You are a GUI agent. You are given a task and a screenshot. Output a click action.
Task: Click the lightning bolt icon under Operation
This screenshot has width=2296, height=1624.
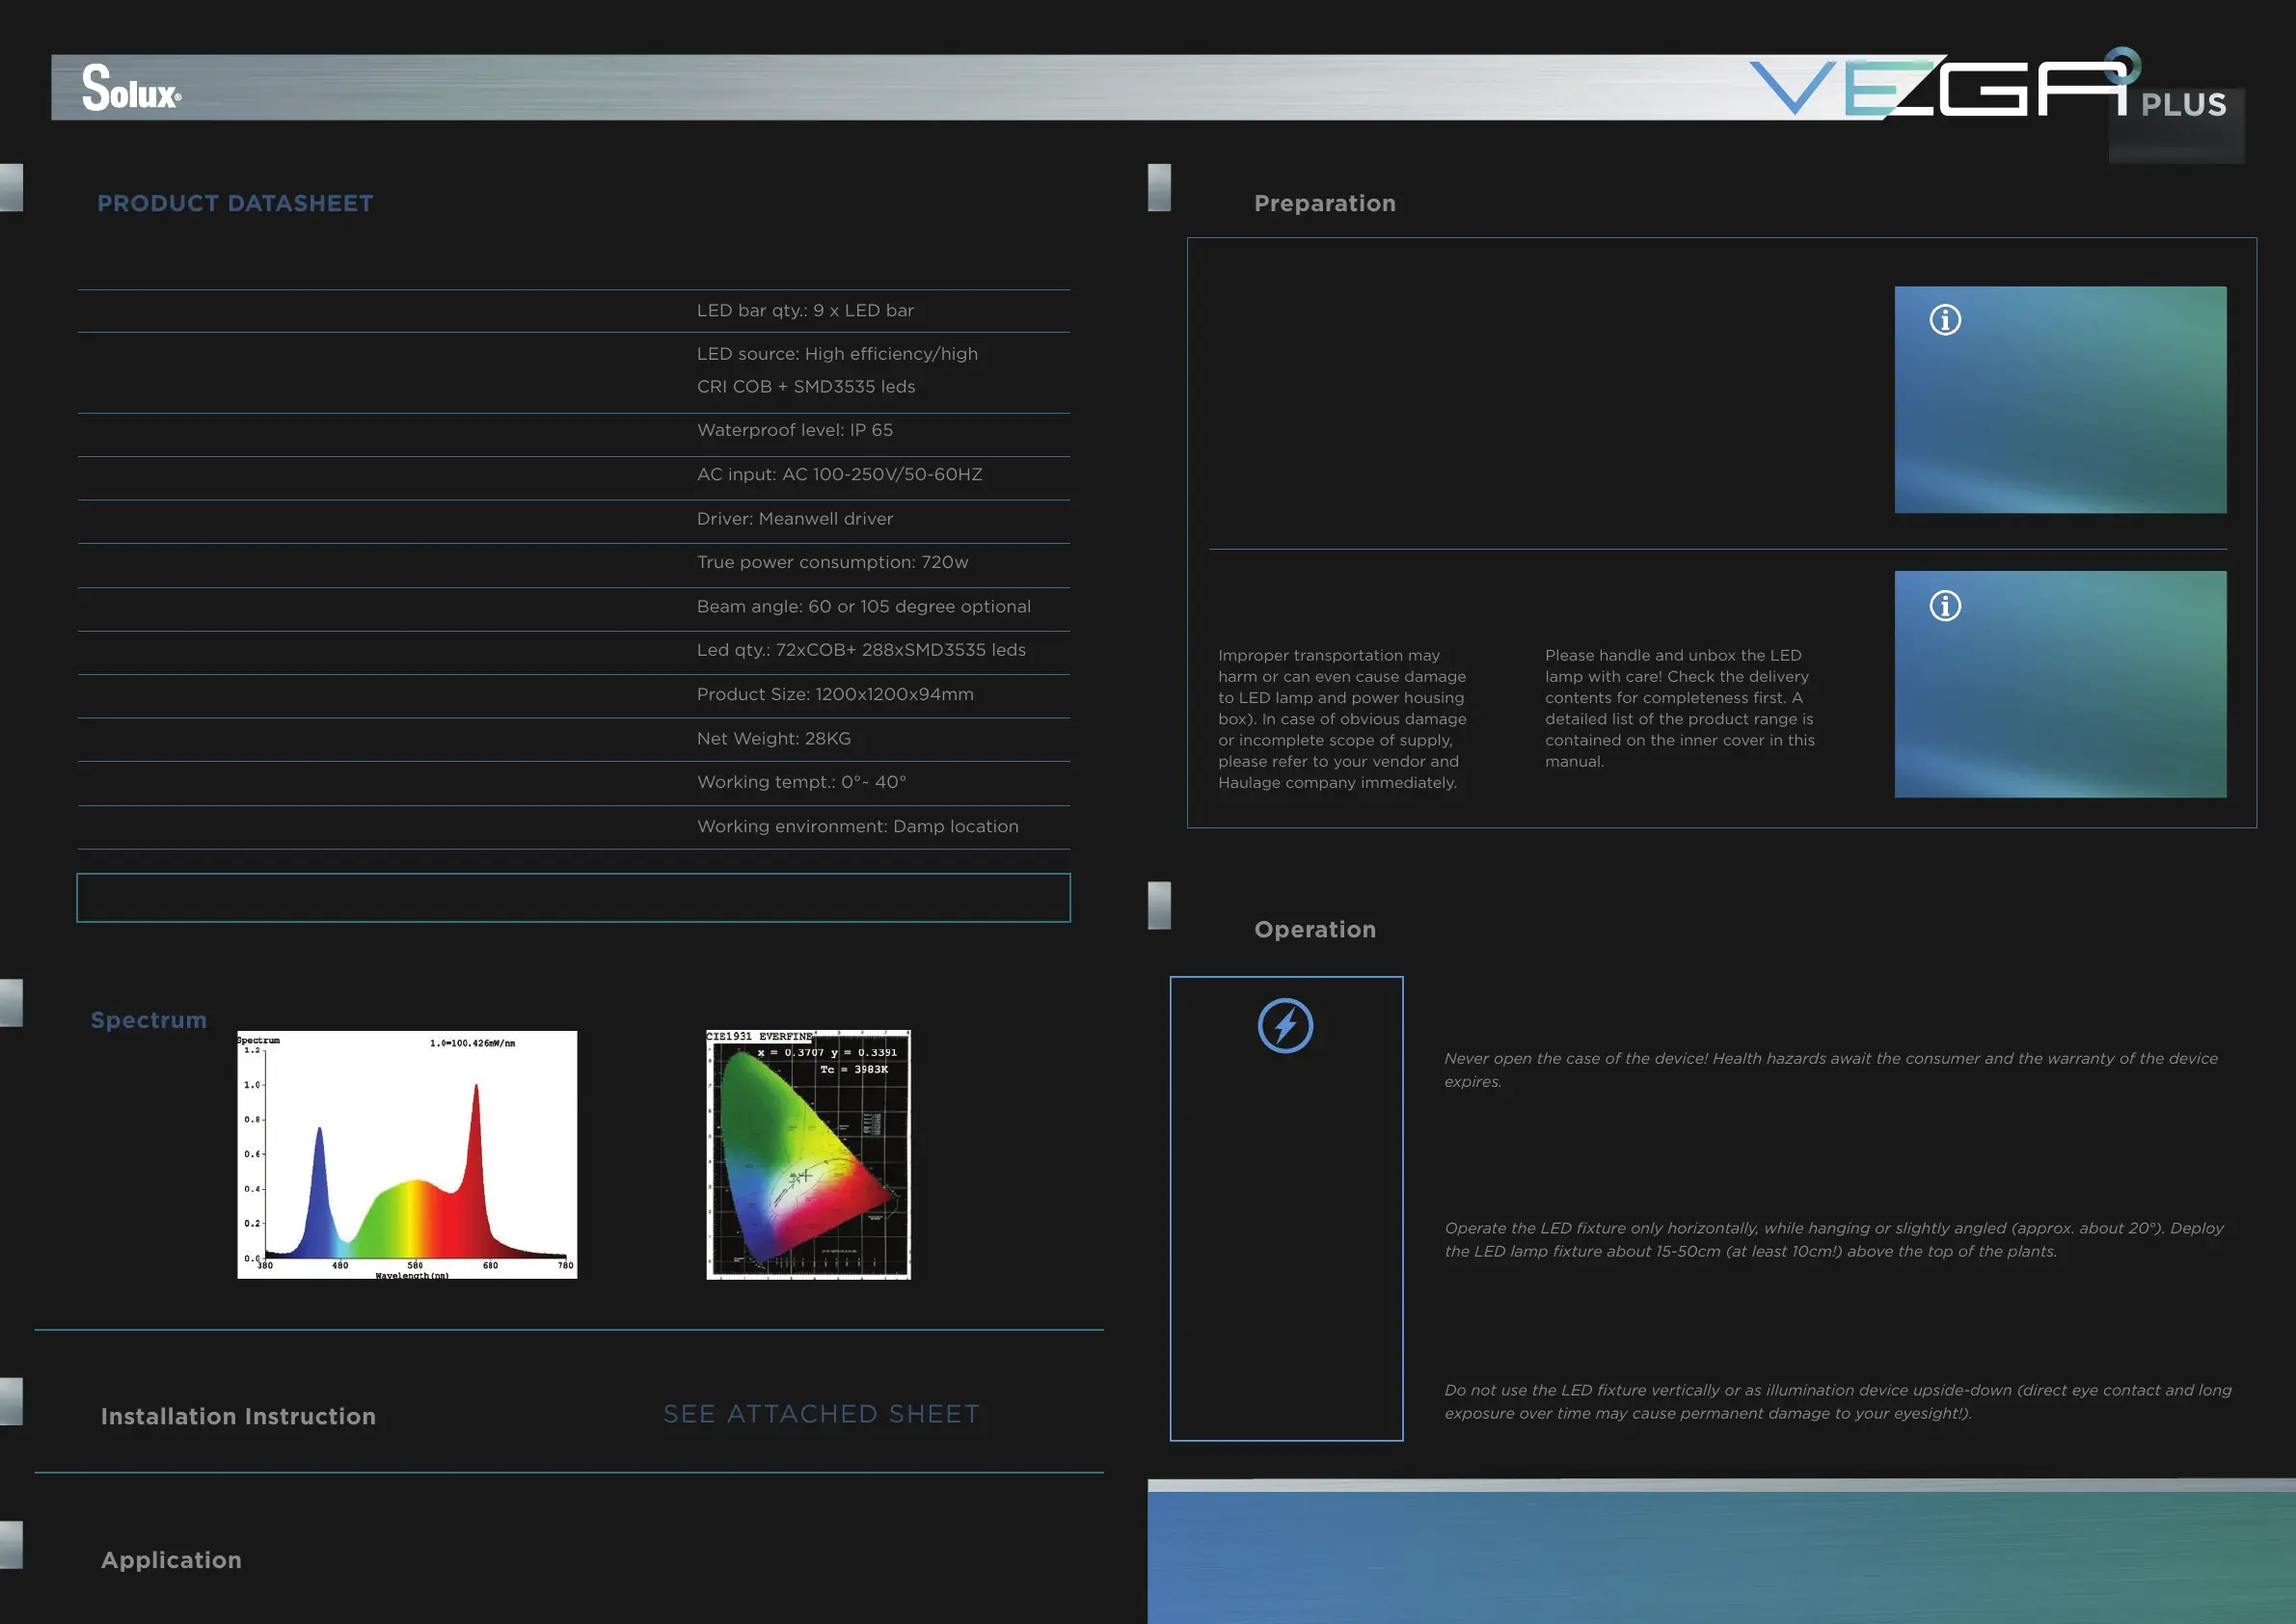pos(1285,1025)
